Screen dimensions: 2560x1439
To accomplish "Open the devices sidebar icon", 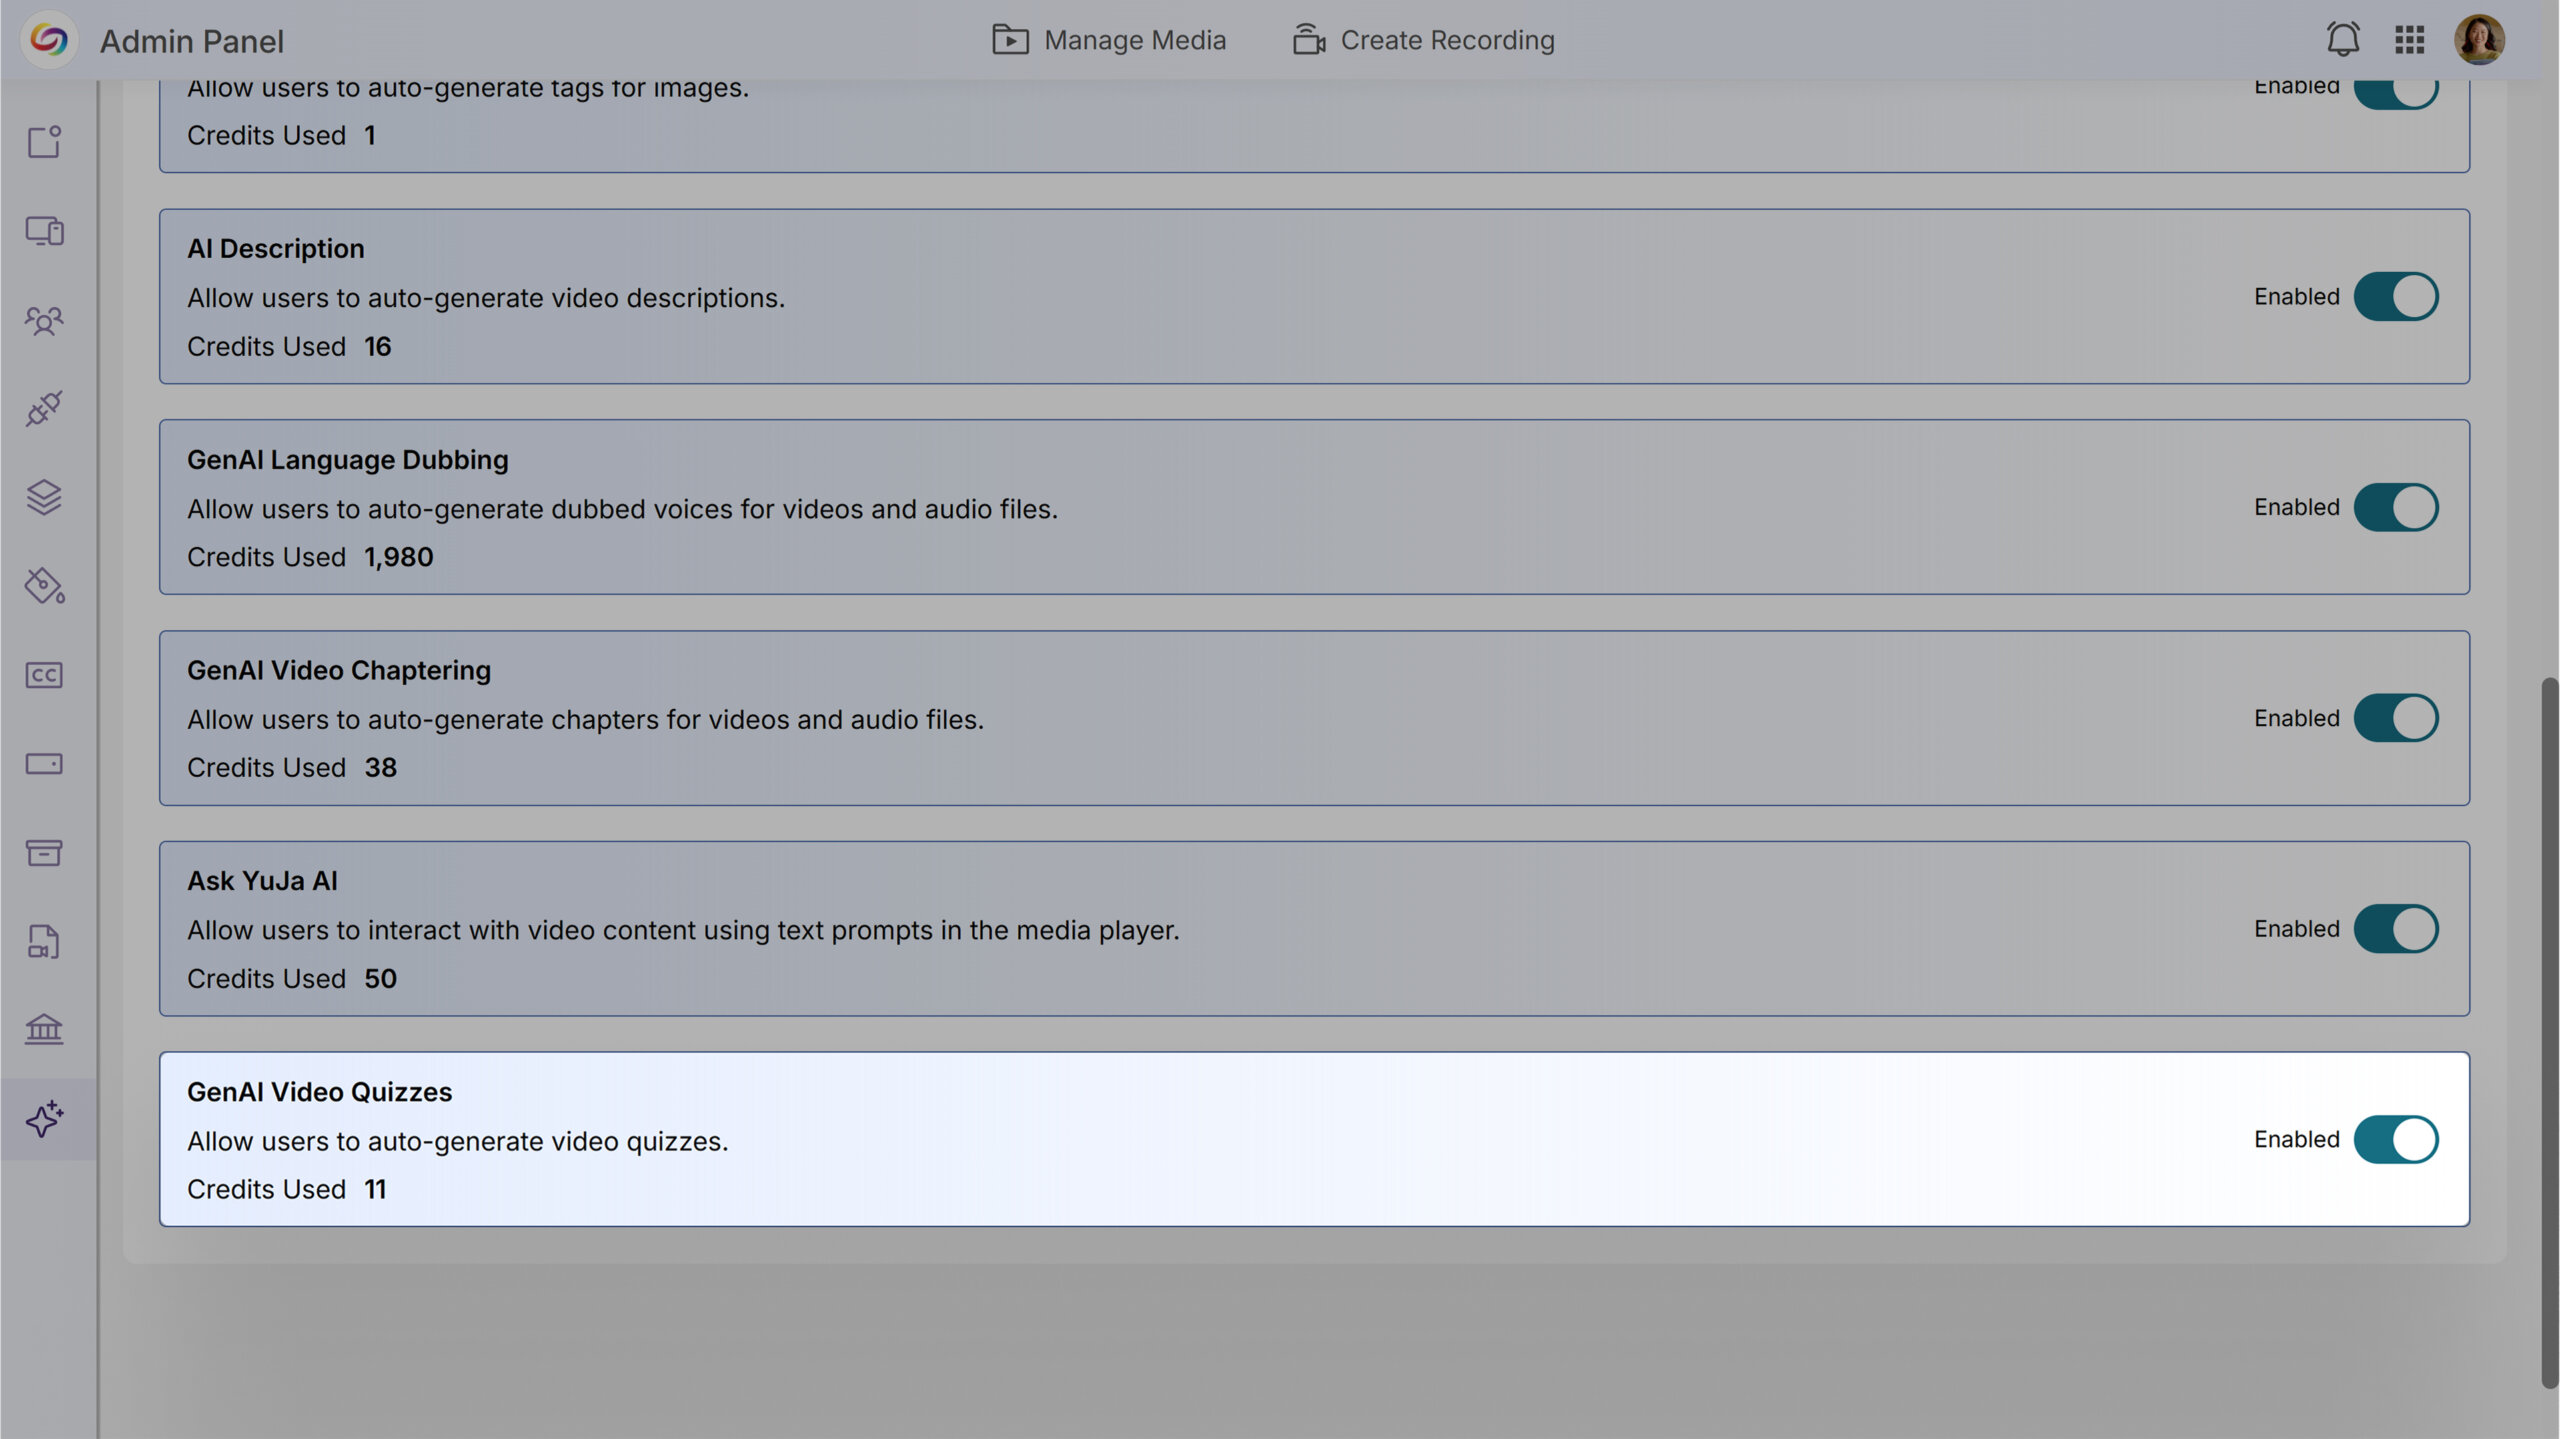I will (x=44, y=231).
